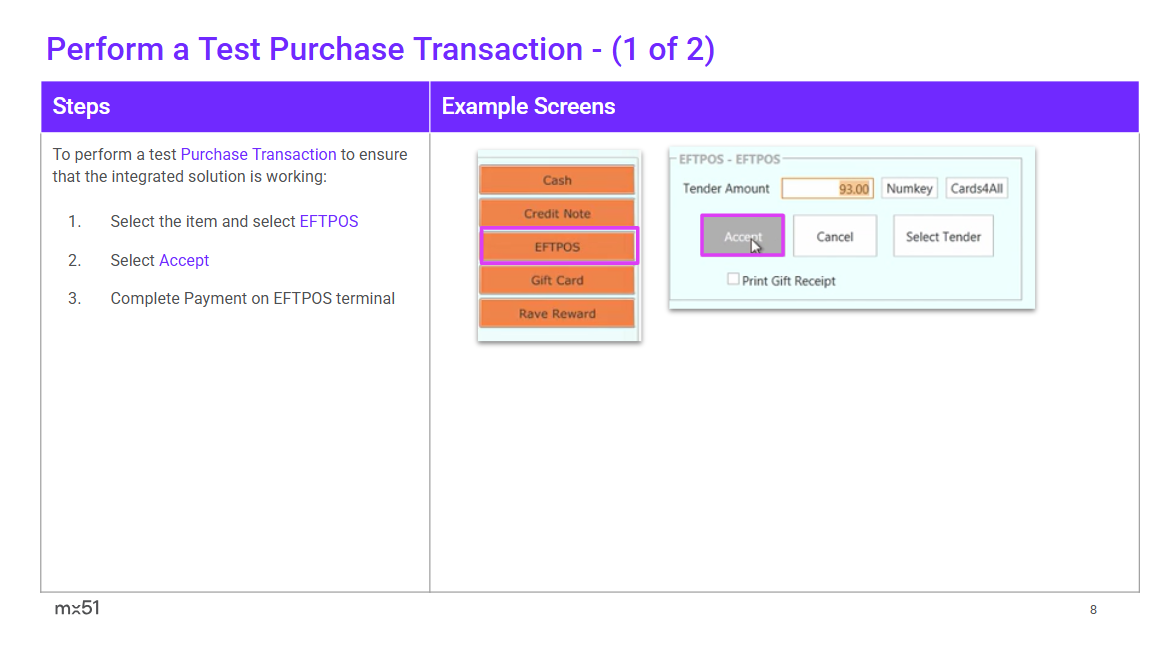The width and height of the screenshot is (1154, 647).
Task: Enable the Print Gift Receipt checkbox
Action: (x=734, y=280)
